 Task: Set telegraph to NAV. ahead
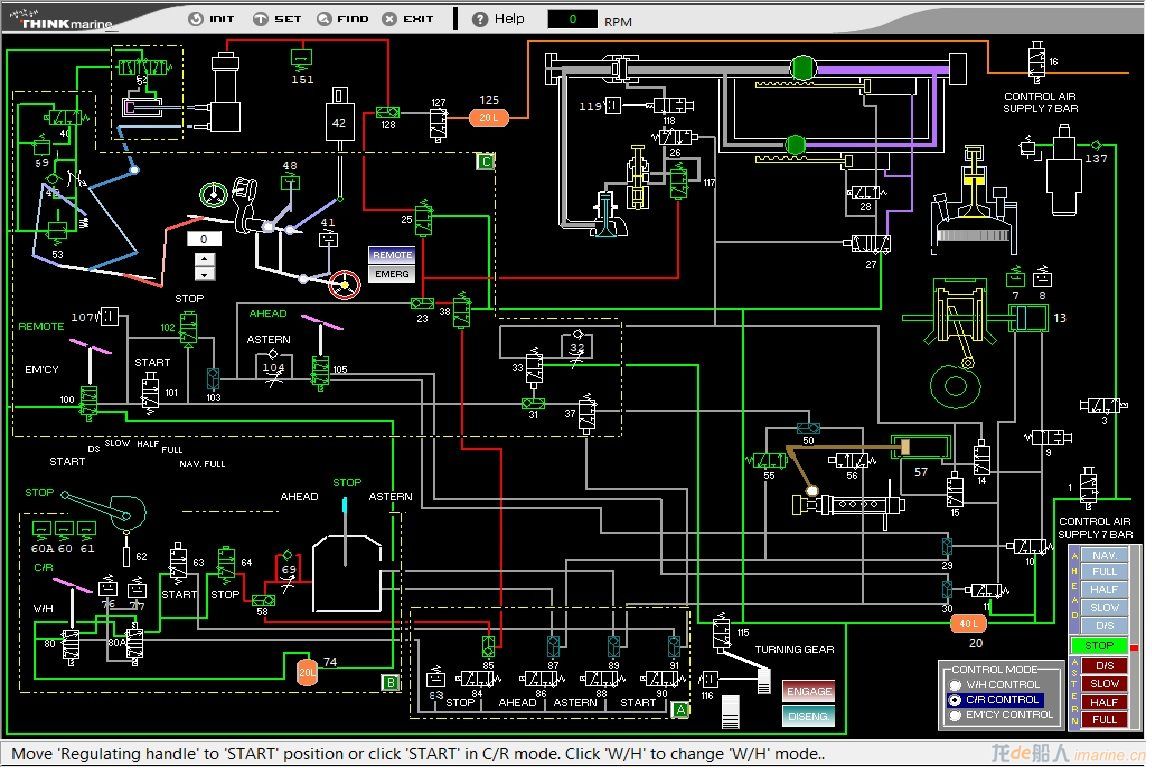[1104, 556]
